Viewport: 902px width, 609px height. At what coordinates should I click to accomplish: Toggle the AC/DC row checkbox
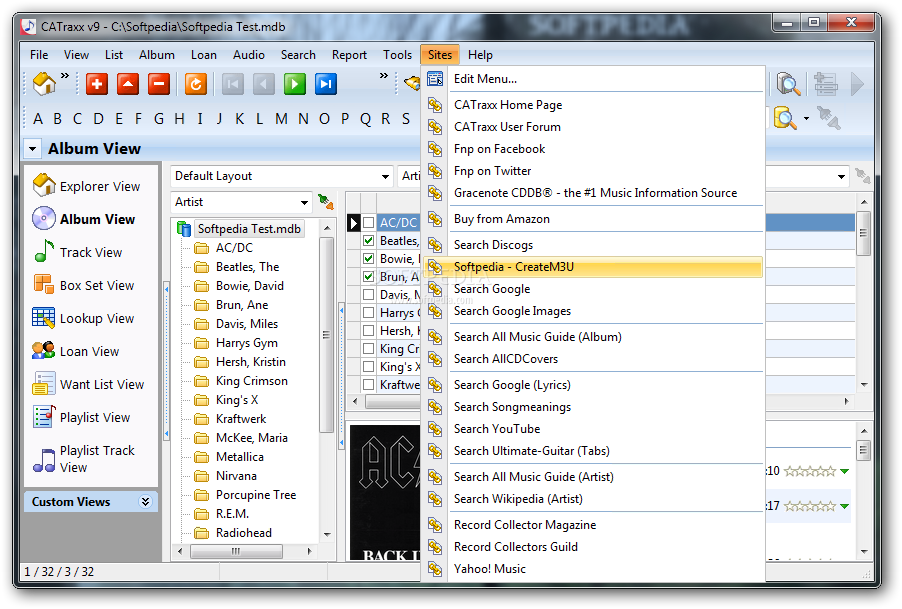click(369, 222)
